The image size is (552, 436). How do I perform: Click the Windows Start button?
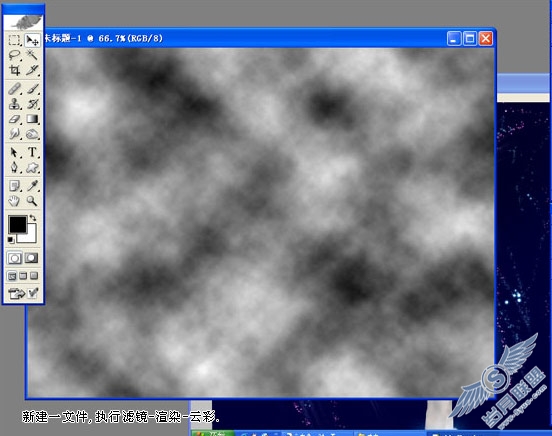pos(212,433)
